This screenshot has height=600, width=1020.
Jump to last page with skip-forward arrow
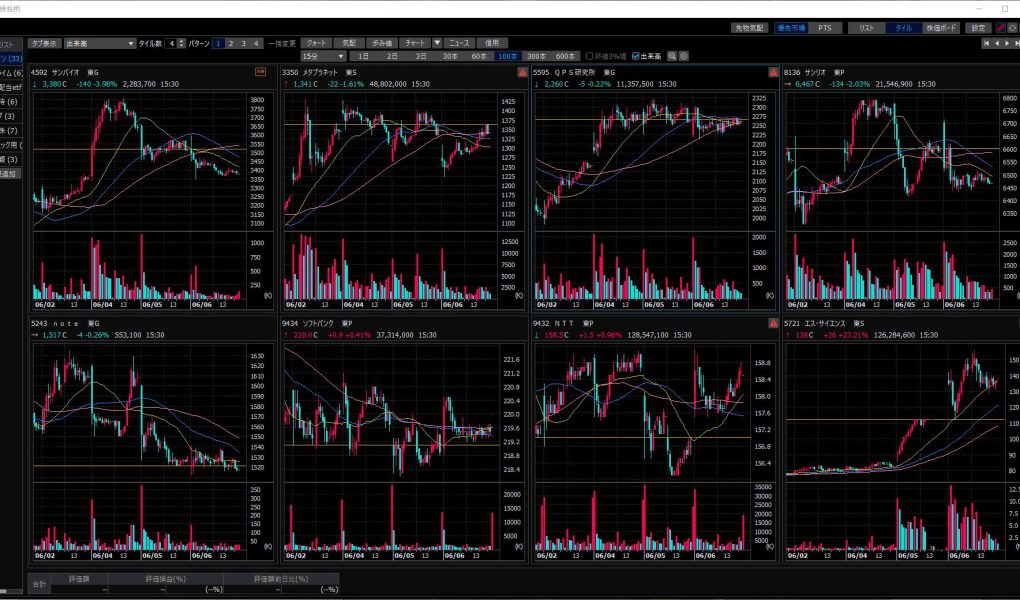1014,44
